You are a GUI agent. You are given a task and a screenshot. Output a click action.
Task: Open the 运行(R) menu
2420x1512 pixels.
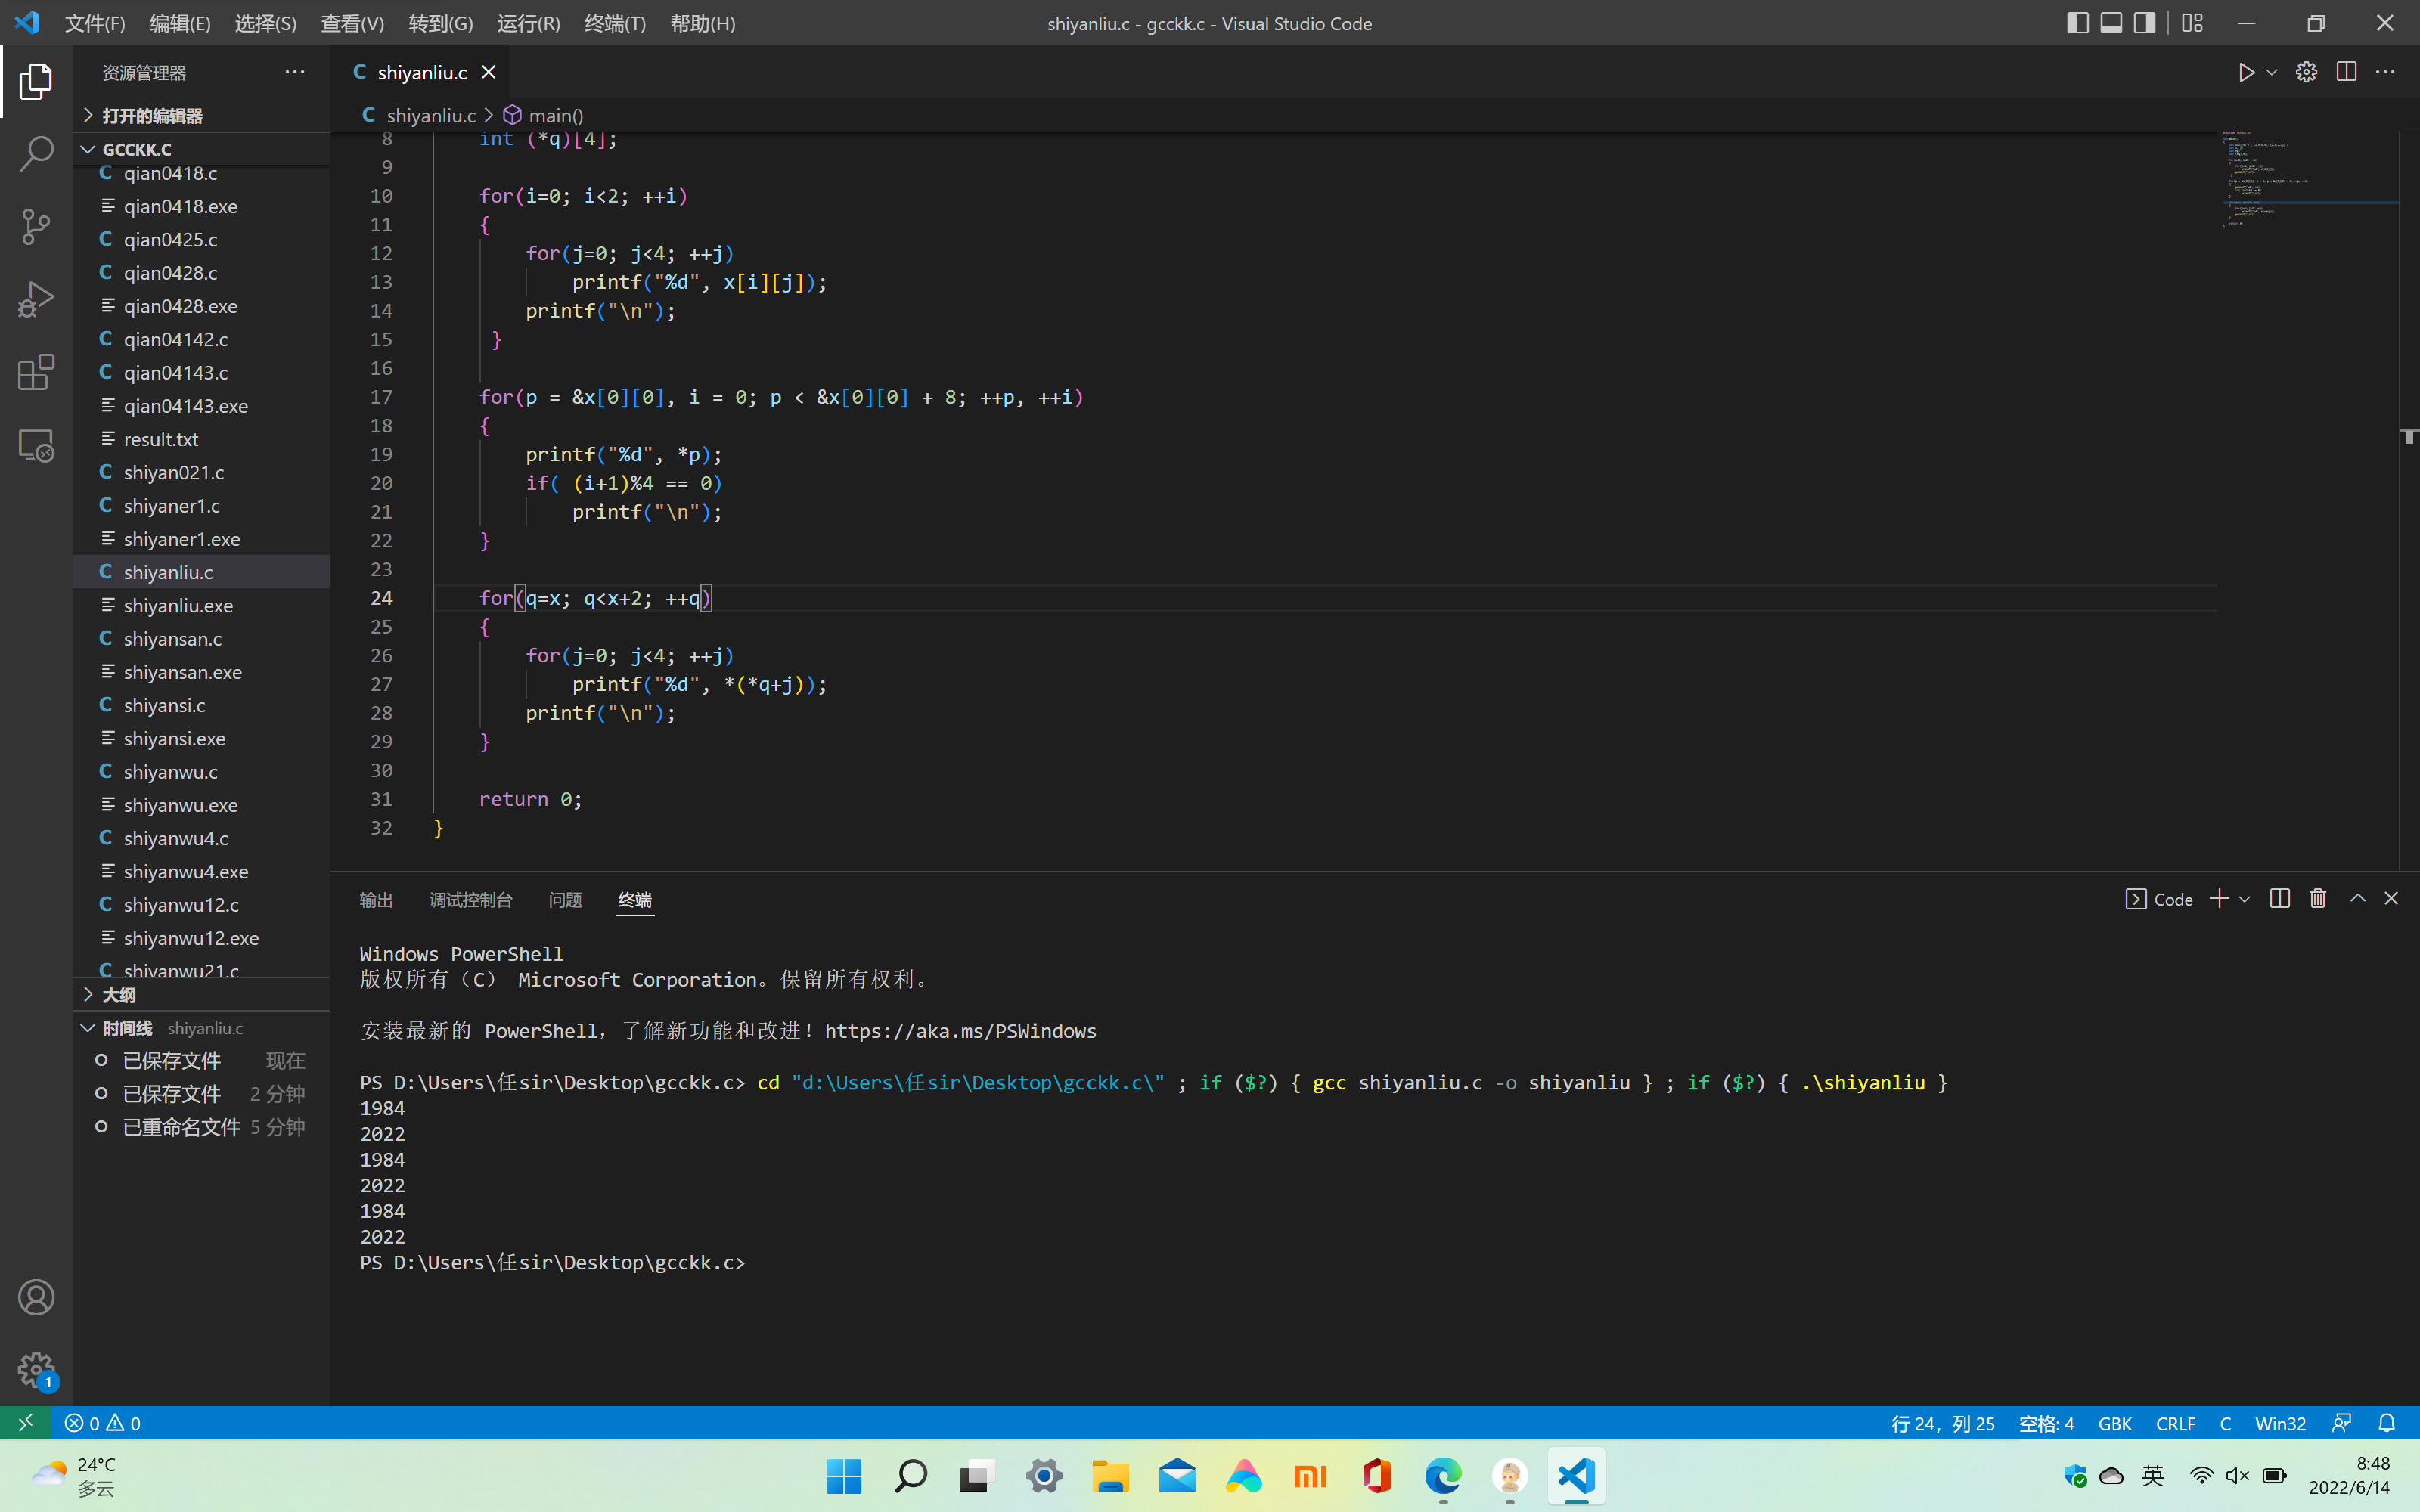point(528,23)
